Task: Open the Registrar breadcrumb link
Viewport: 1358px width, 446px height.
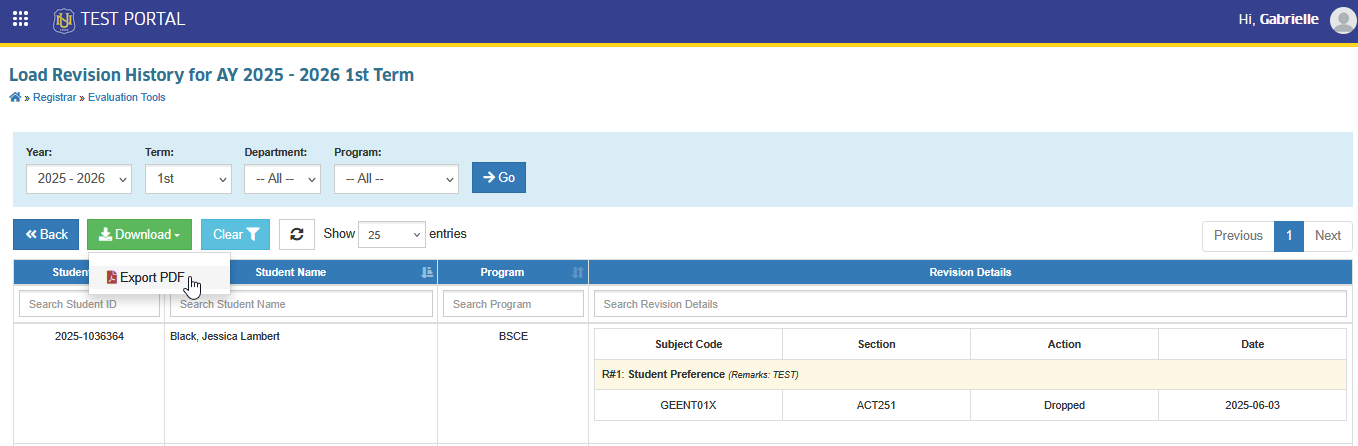Action: (54, 97)
